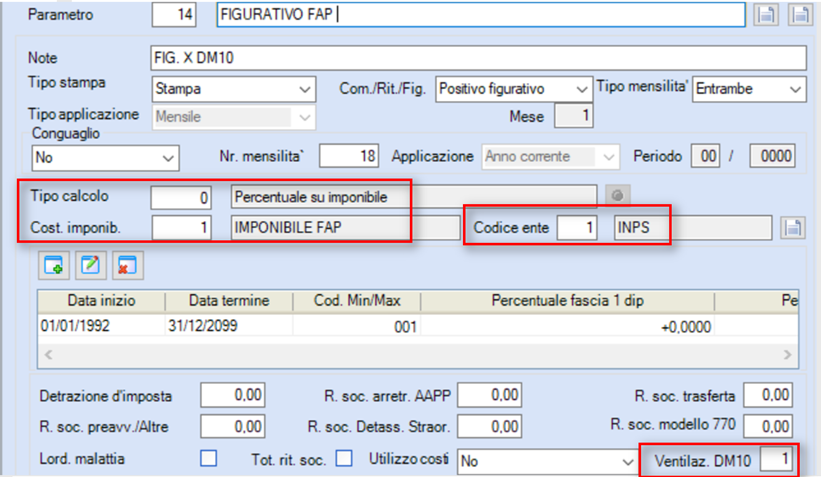The width and height of the screenshot is (821, 477).
Task: Click the Cost. imponib. code field
Action: [x=181, y=228]
